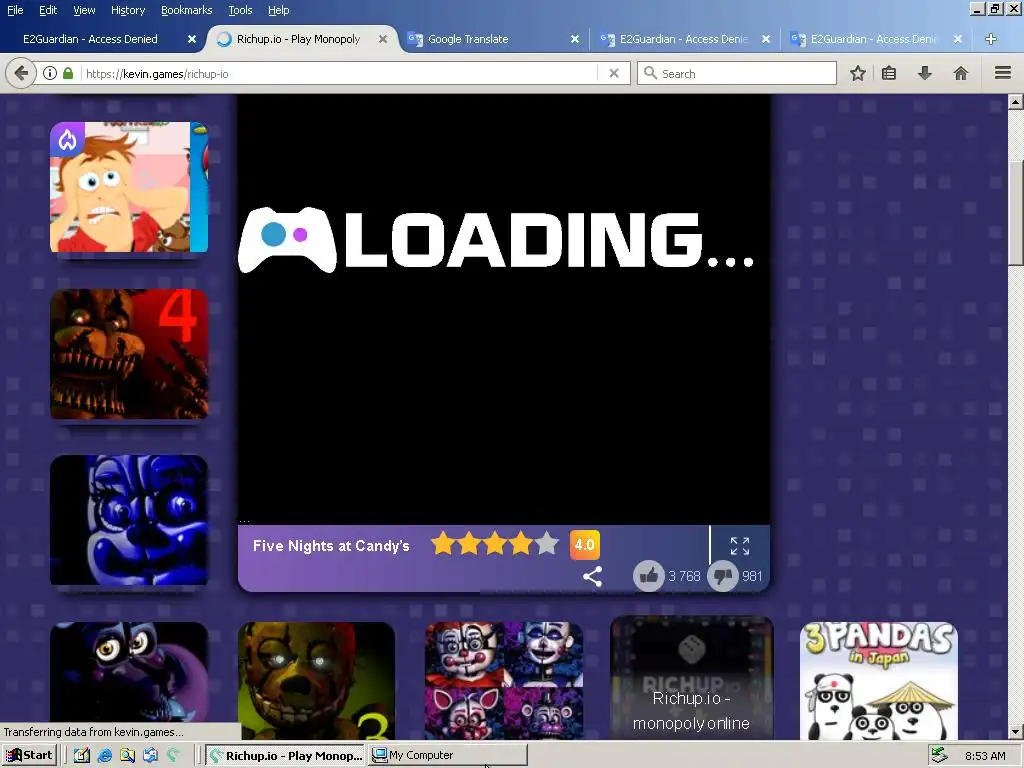Close the Richup.io - Play Monopoly tab

(383, 39)
